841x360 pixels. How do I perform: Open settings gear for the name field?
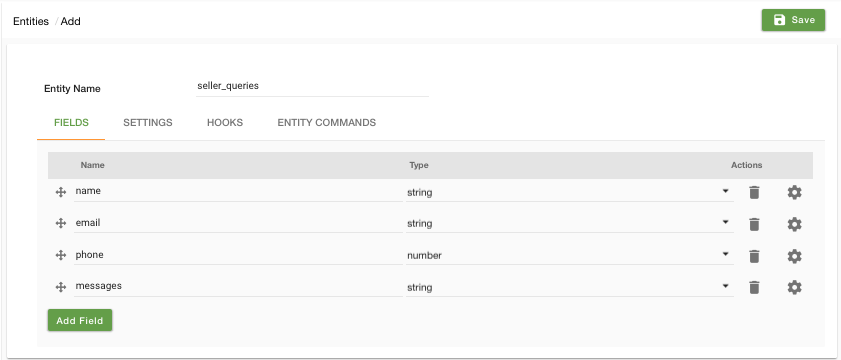pyautogui.click(x=794, y=192)
